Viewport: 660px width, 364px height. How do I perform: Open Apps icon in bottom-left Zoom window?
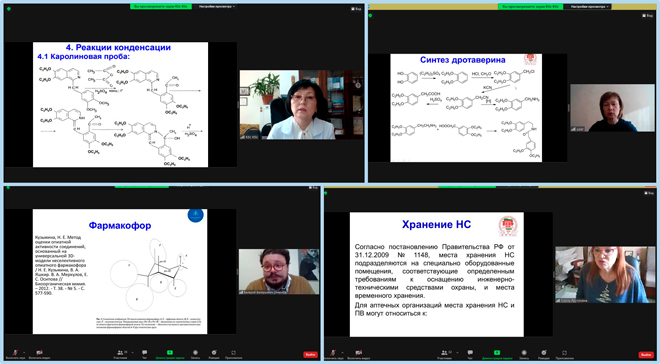pos(233,353)
